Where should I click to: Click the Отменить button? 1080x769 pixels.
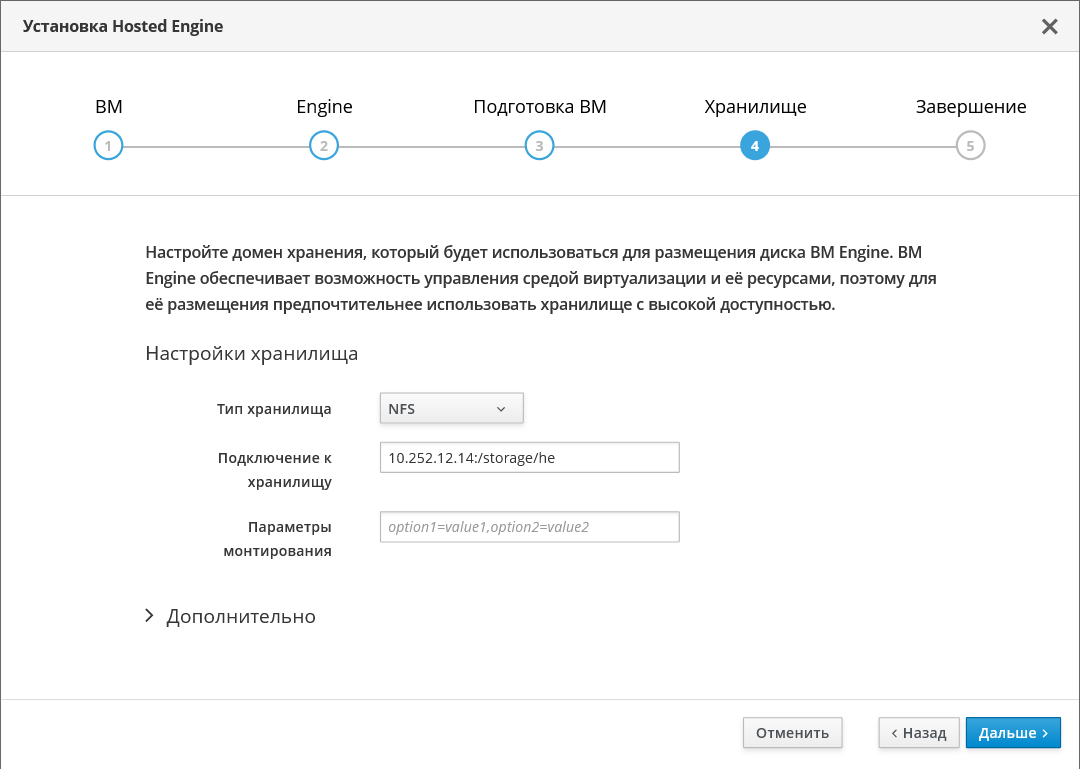pyautogui.click(x=792, y=732)
